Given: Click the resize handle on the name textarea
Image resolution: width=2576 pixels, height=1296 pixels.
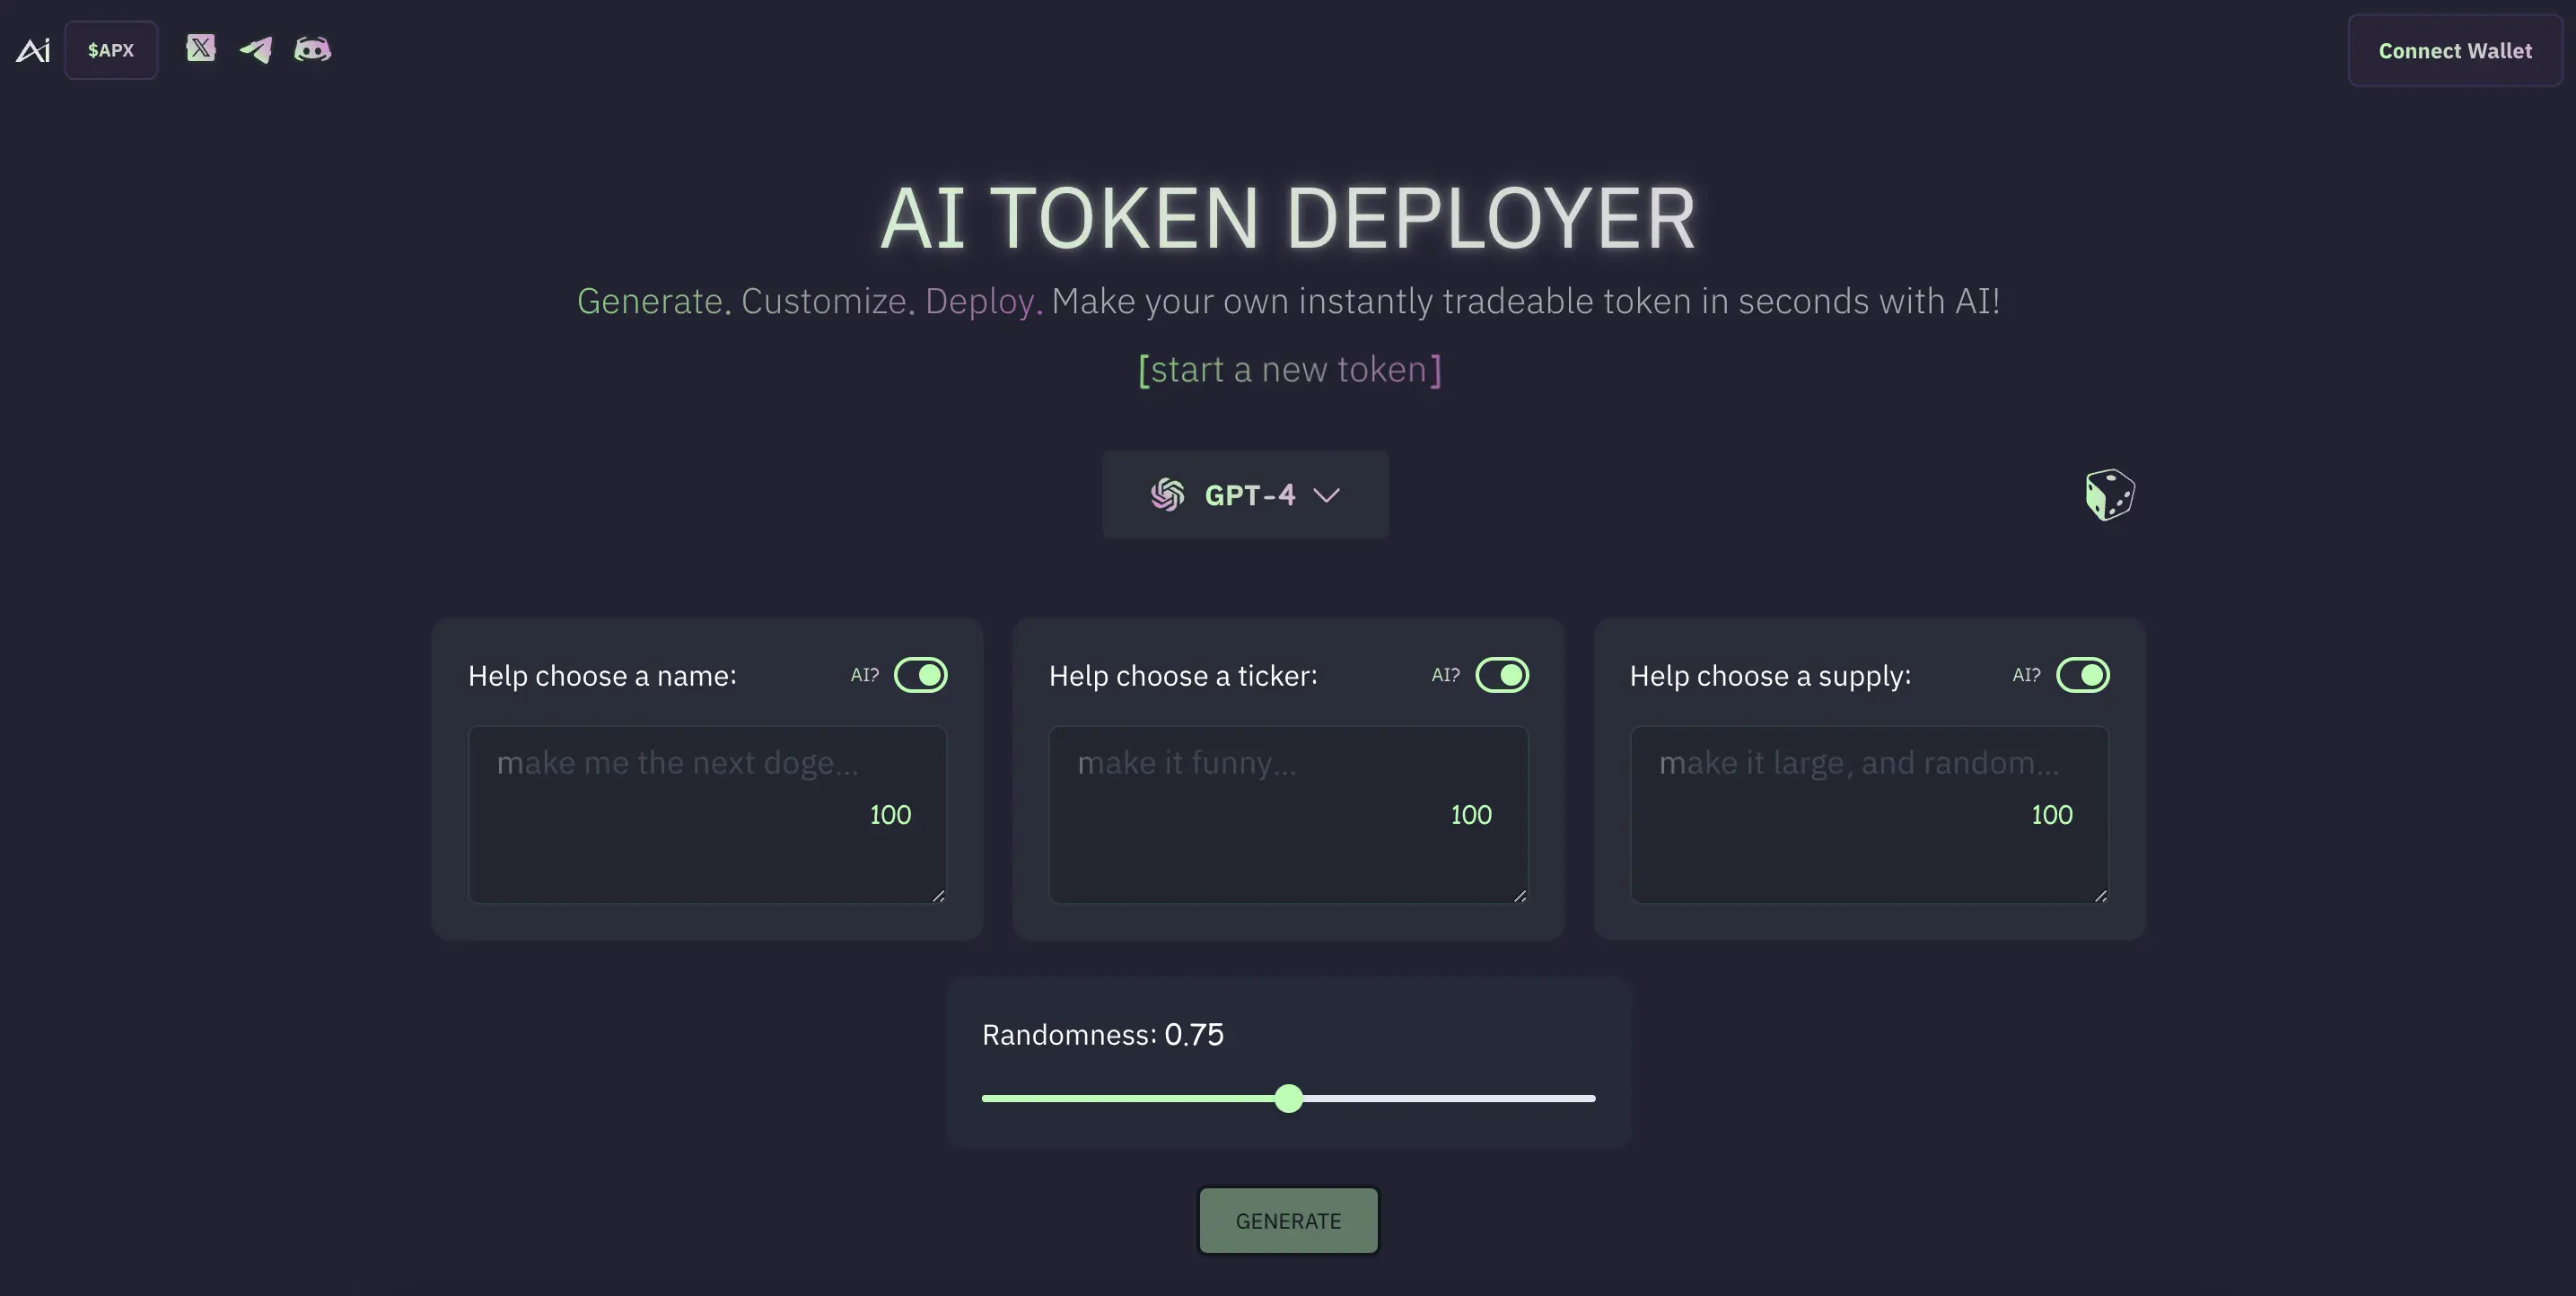Looking at the screenshot, I should click(x=938, y=897).
